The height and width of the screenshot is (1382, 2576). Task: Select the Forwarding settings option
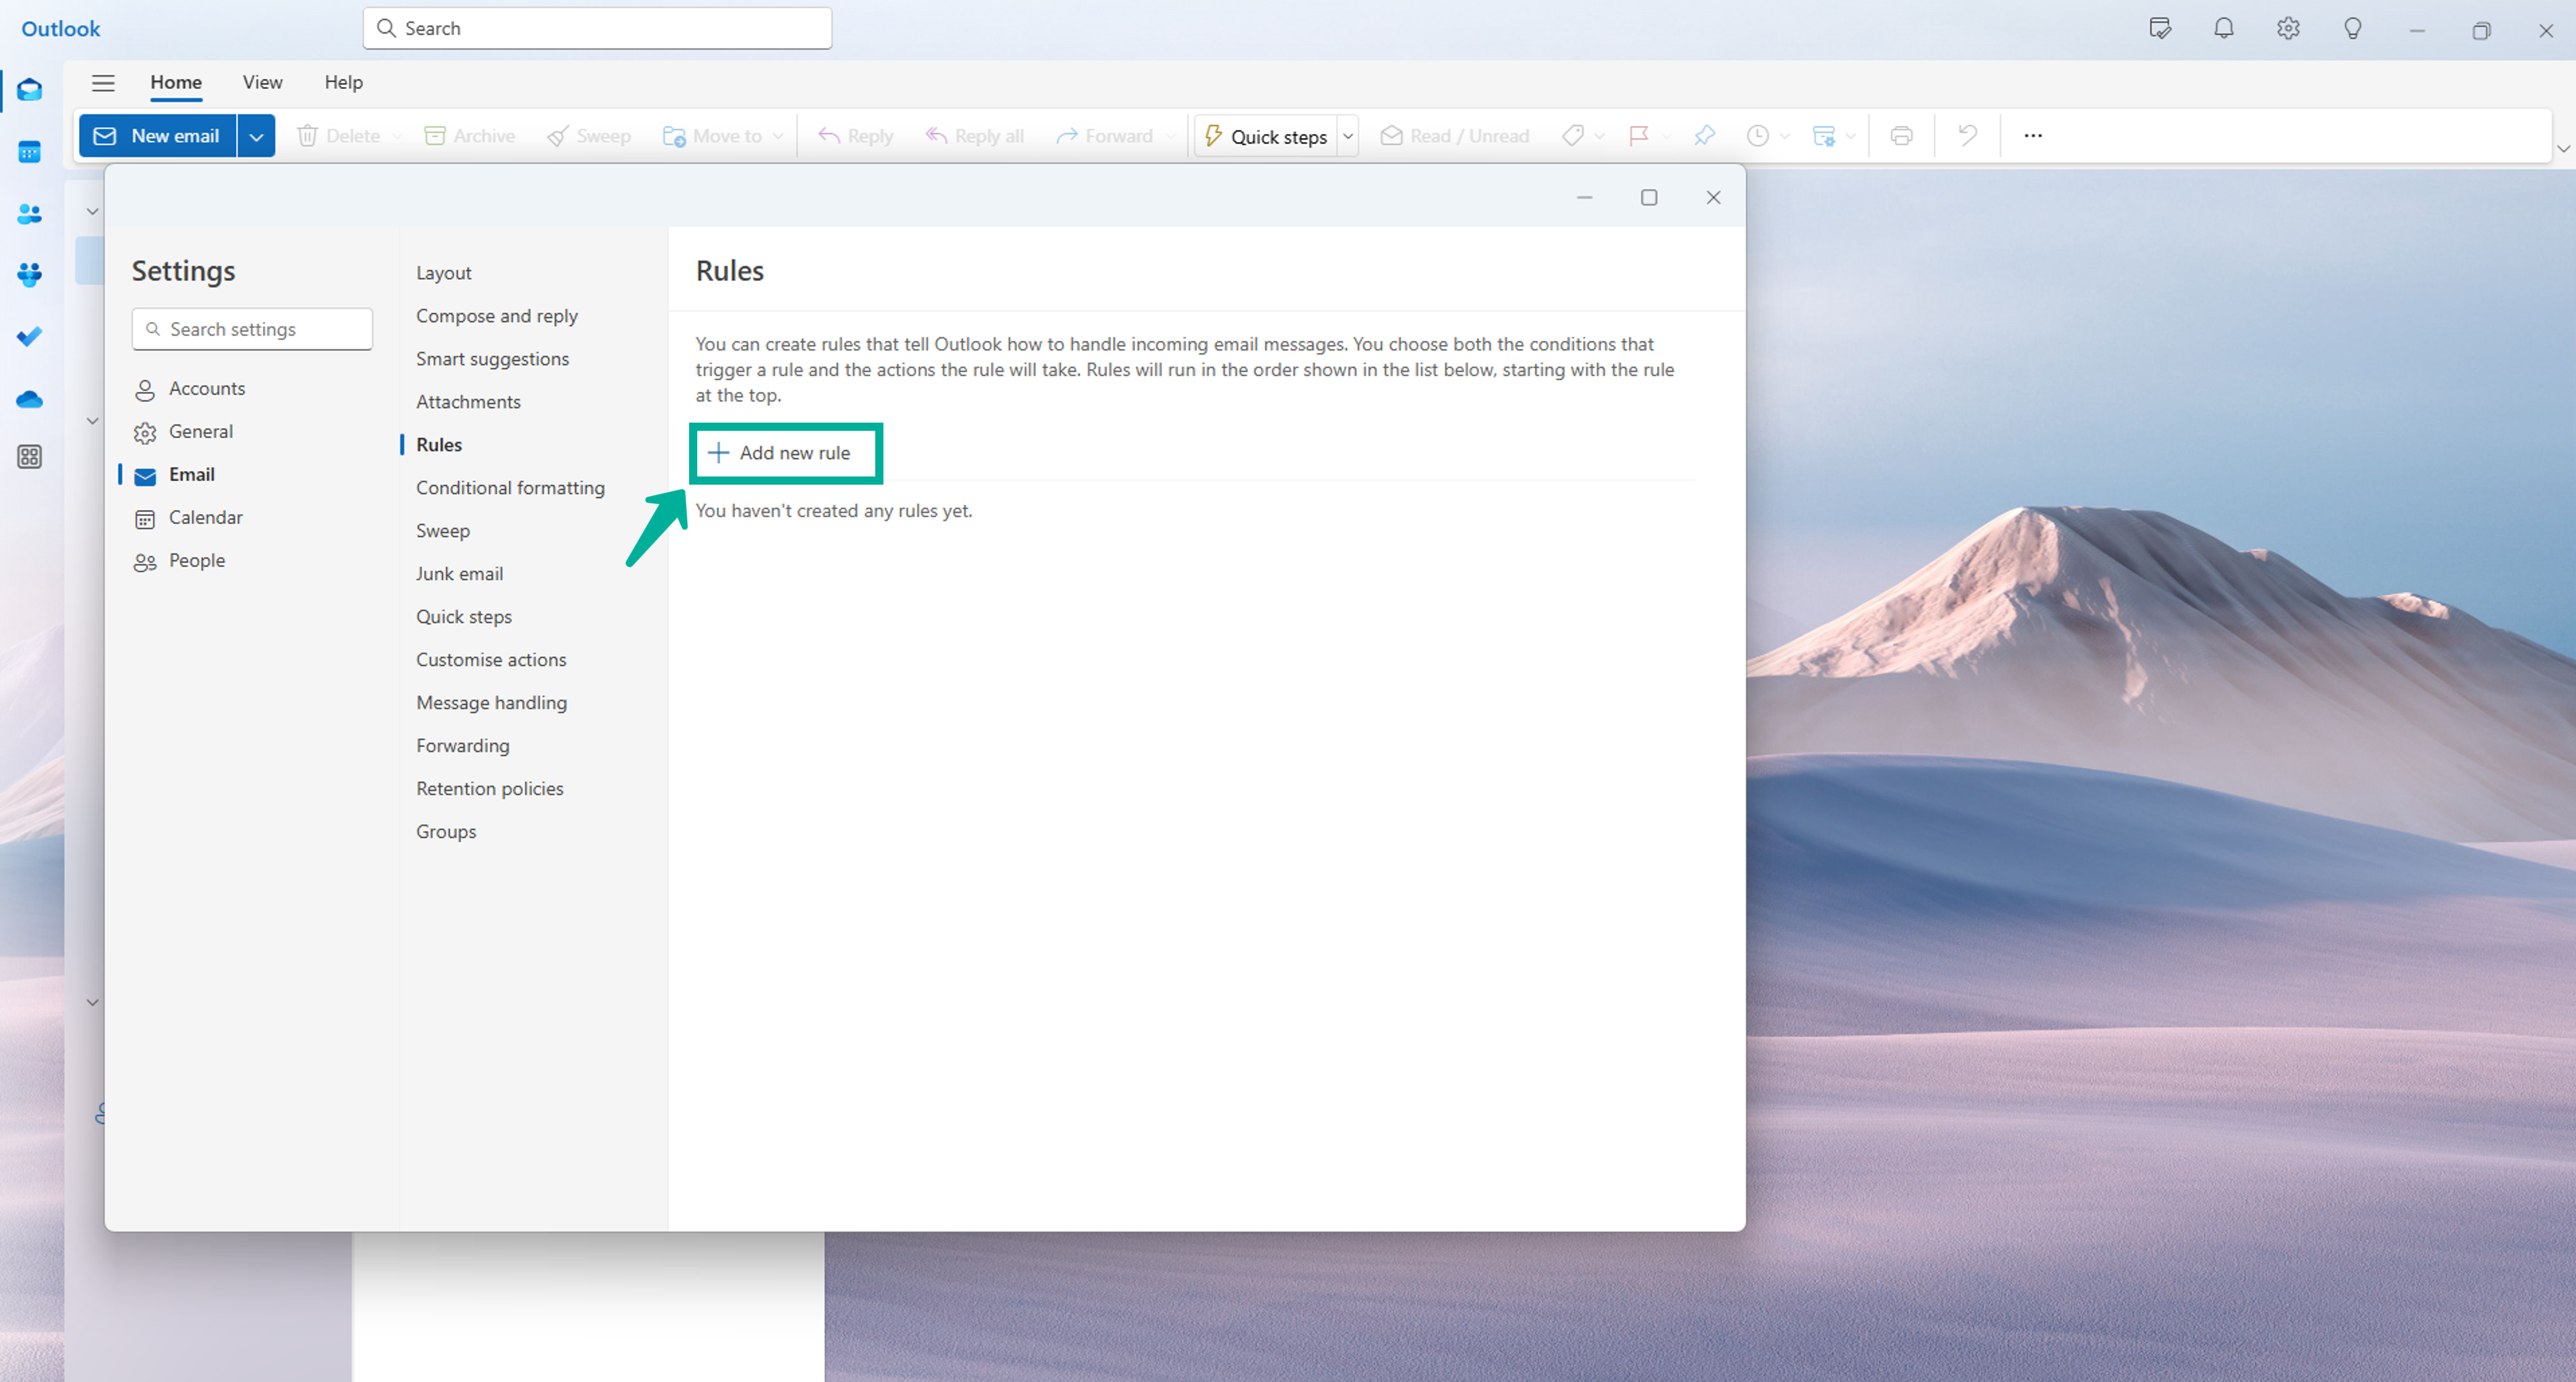point(462,745)
